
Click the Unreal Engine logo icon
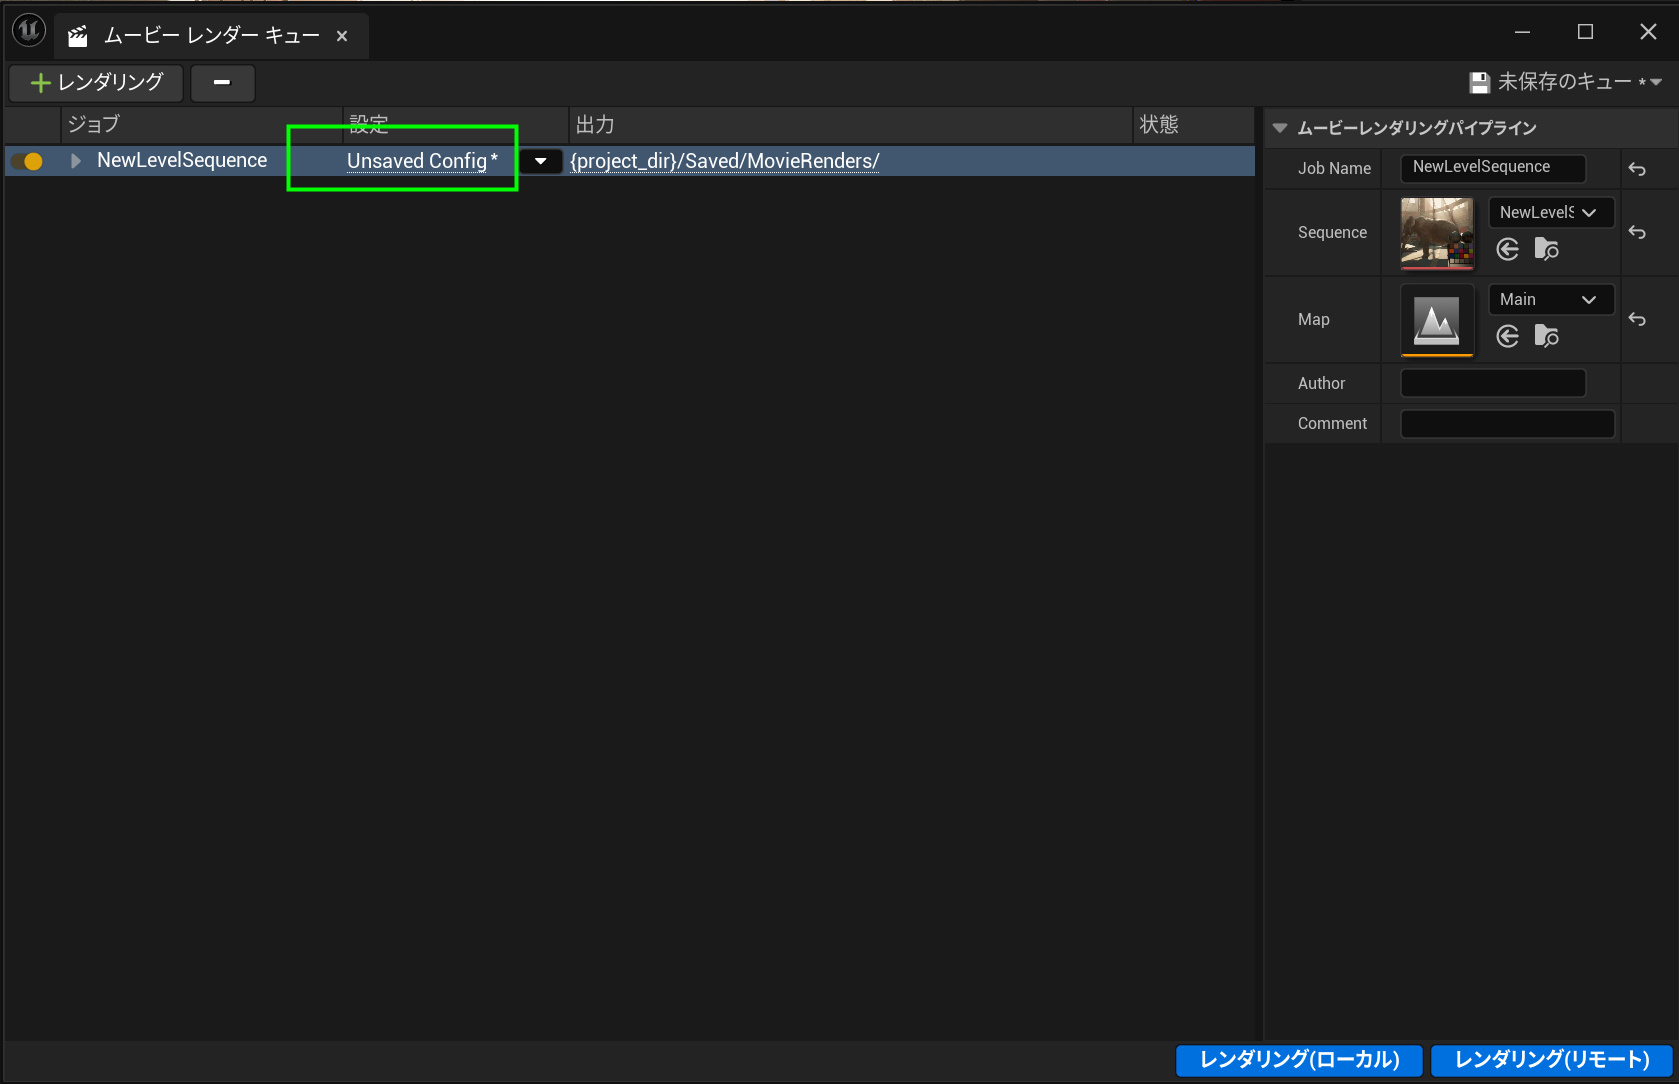(x=29, y=31)
